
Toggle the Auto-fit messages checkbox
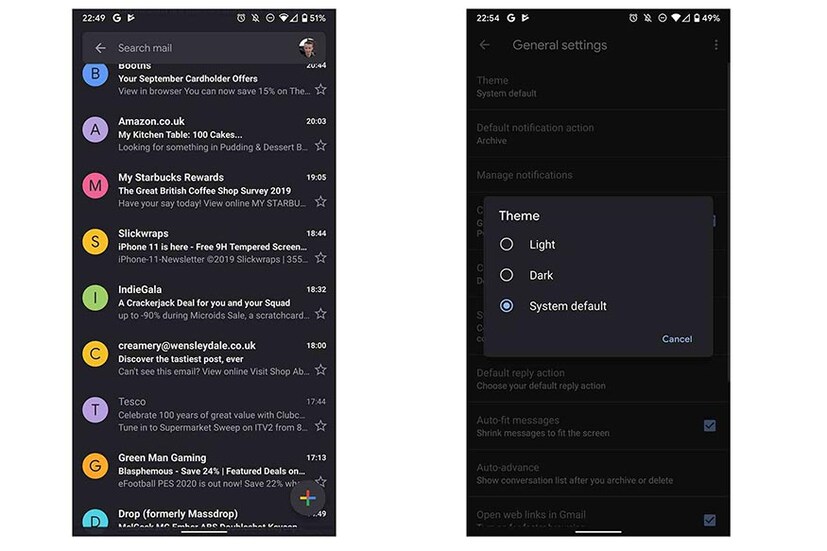tap(710, 426)
